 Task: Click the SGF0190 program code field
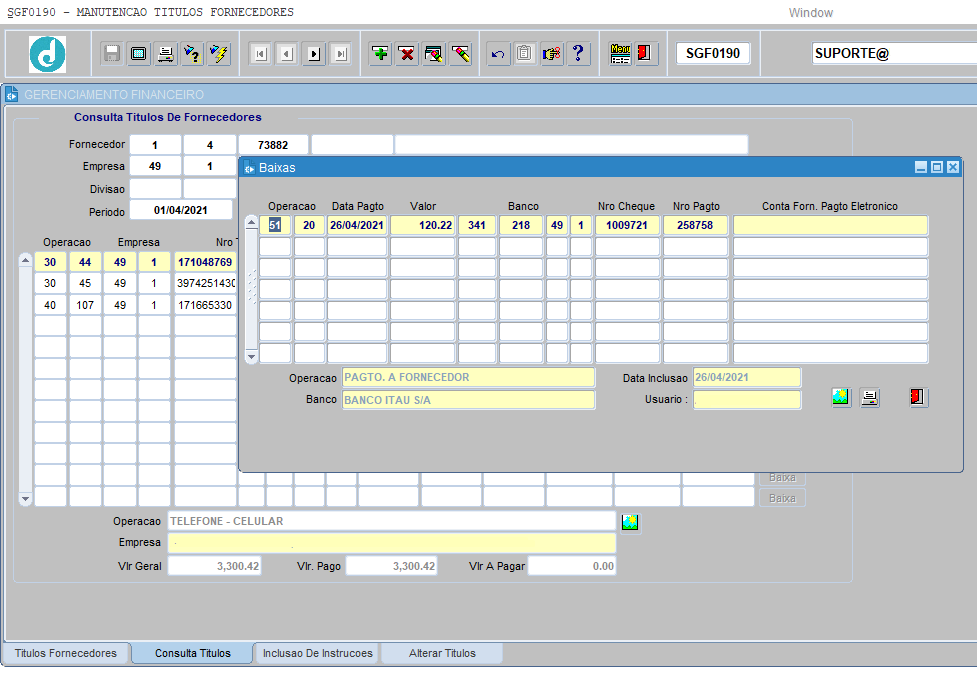713,54
